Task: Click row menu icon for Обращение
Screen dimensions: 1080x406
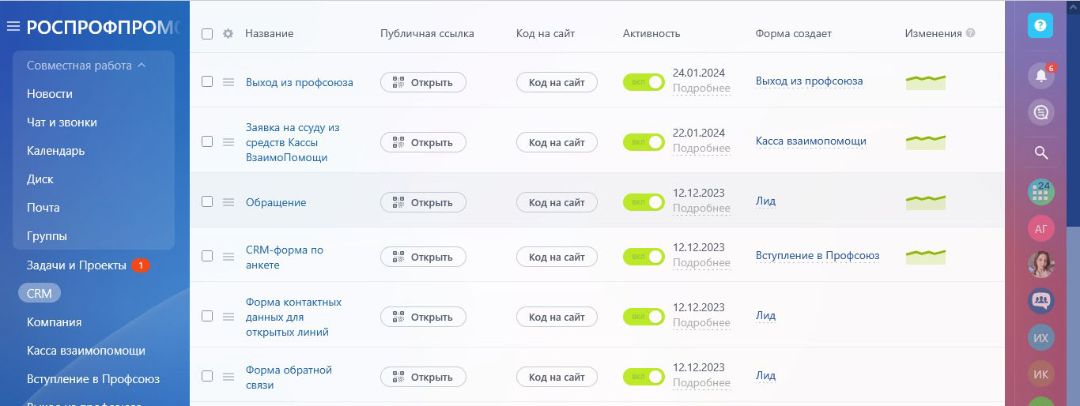Action: [228, 202]
